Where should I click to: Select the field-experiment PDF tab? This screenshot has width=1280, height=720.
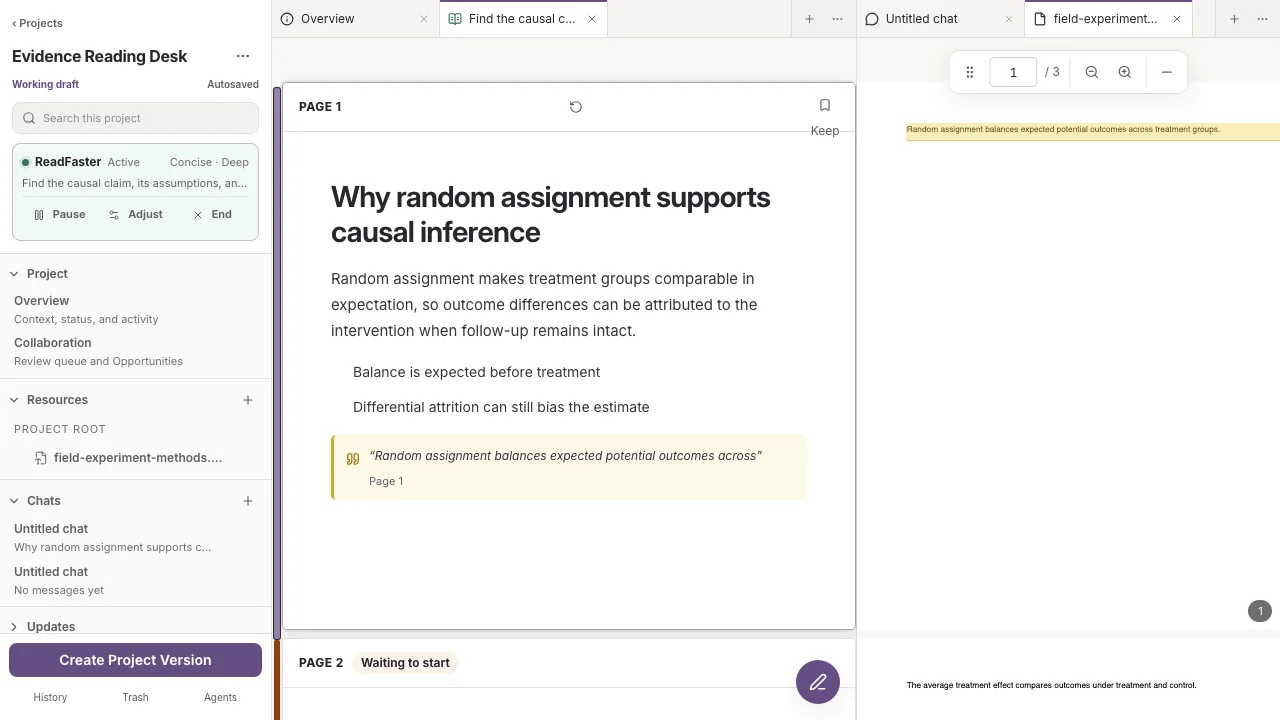click(1108, 19)
